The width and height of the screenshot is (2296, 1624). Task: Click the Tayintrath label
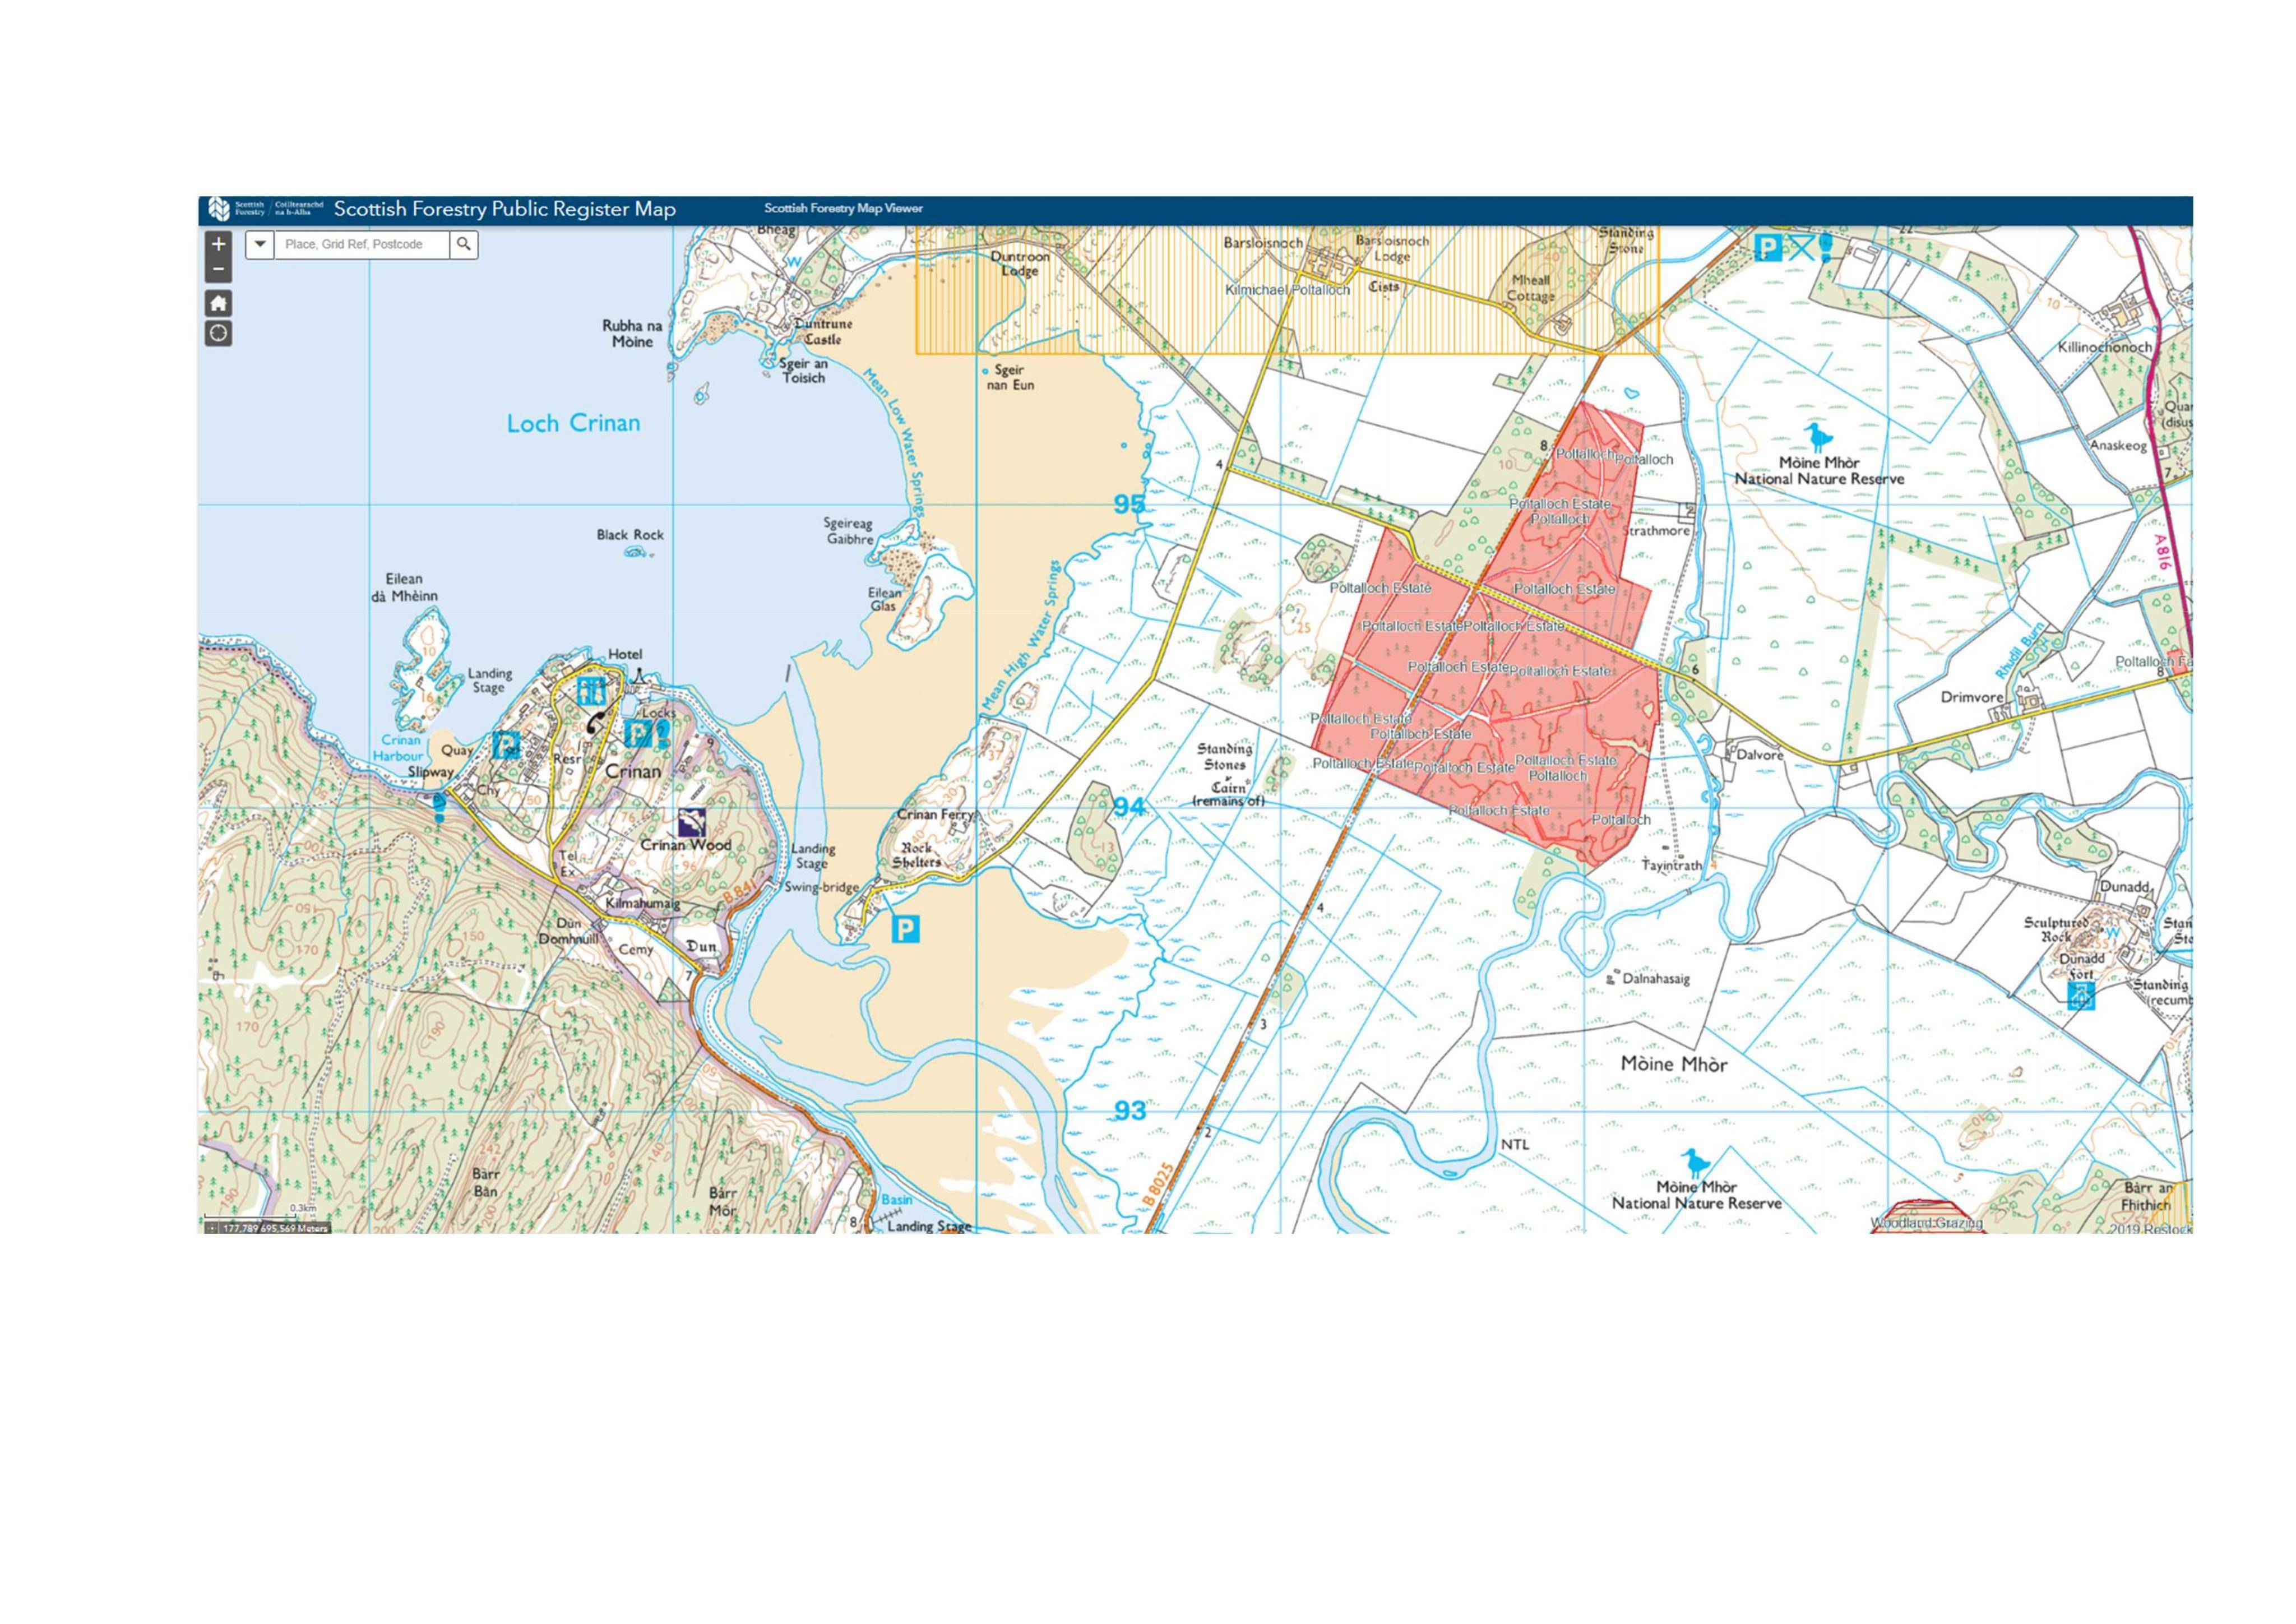1672,865
